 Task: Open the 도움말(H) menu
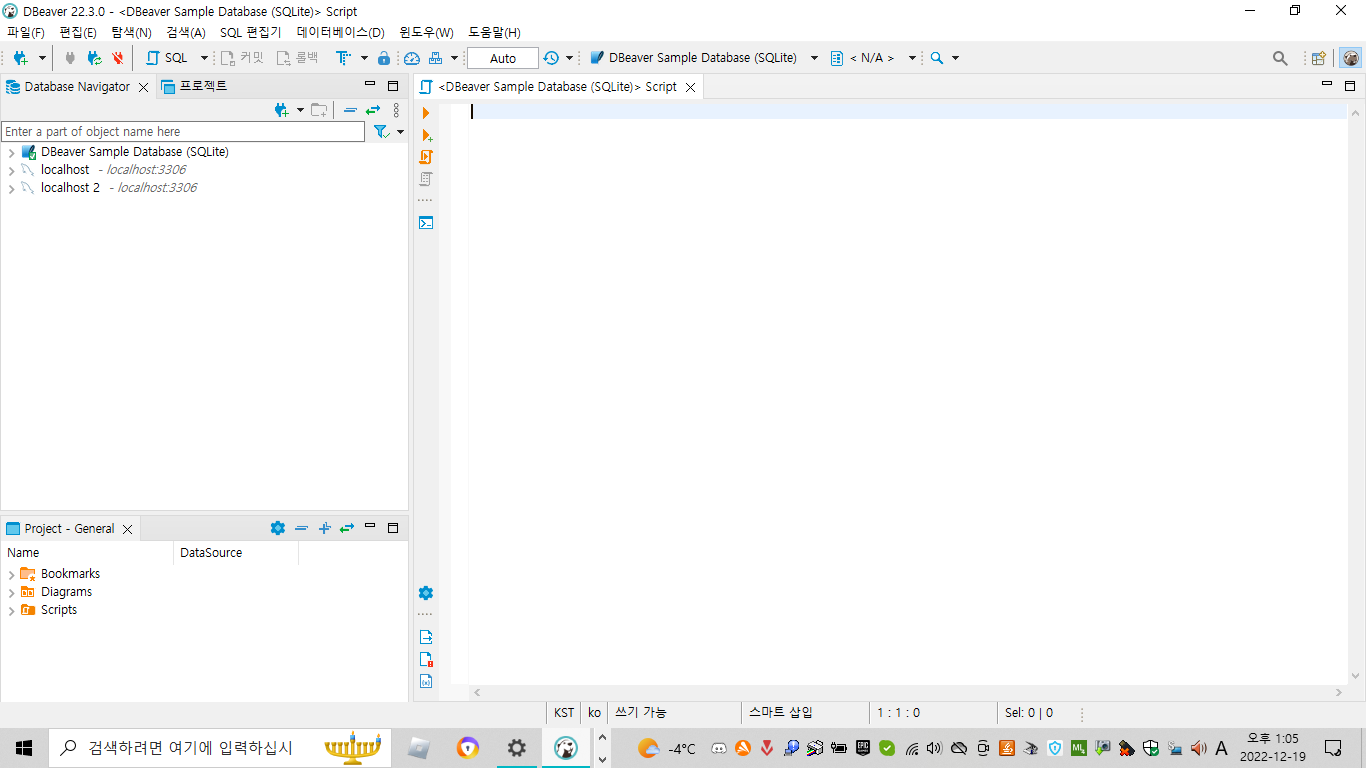(x=495, y=32)
